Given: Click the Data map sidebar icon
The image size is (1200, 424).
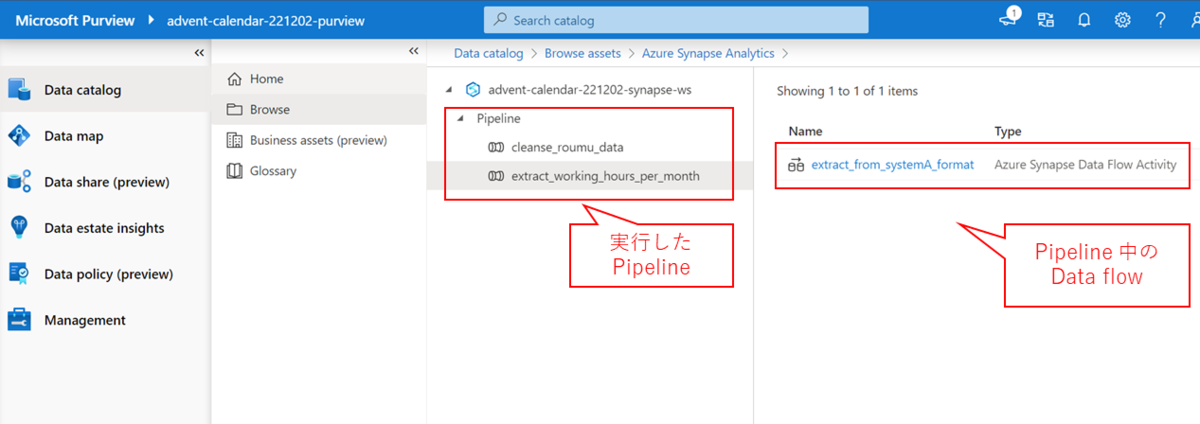Looking at the screenshot, I should (x=20, y=136).
